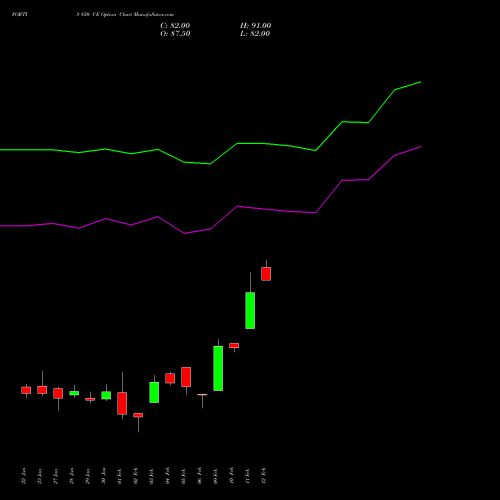Click the FORTI symbol text in the title
The width and height of the screenshot is (500, 500).
pos(20,14)
